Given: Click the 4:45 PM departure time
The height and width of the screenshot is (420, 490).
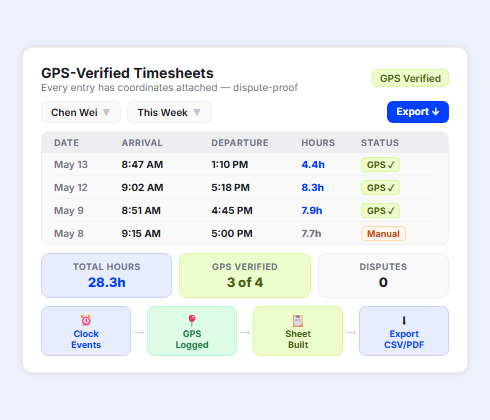Looking at the screenshot, I should pos(232,211).
